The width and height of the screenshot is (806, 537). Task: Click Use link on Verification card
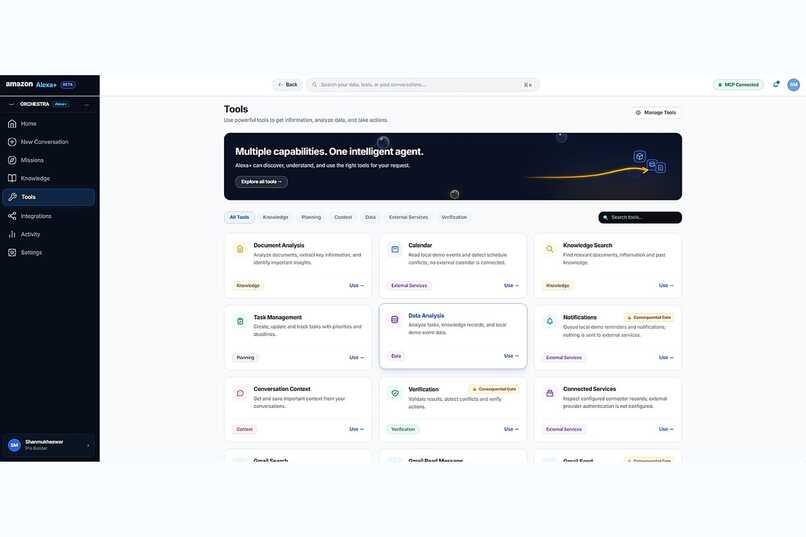[511, 429]
